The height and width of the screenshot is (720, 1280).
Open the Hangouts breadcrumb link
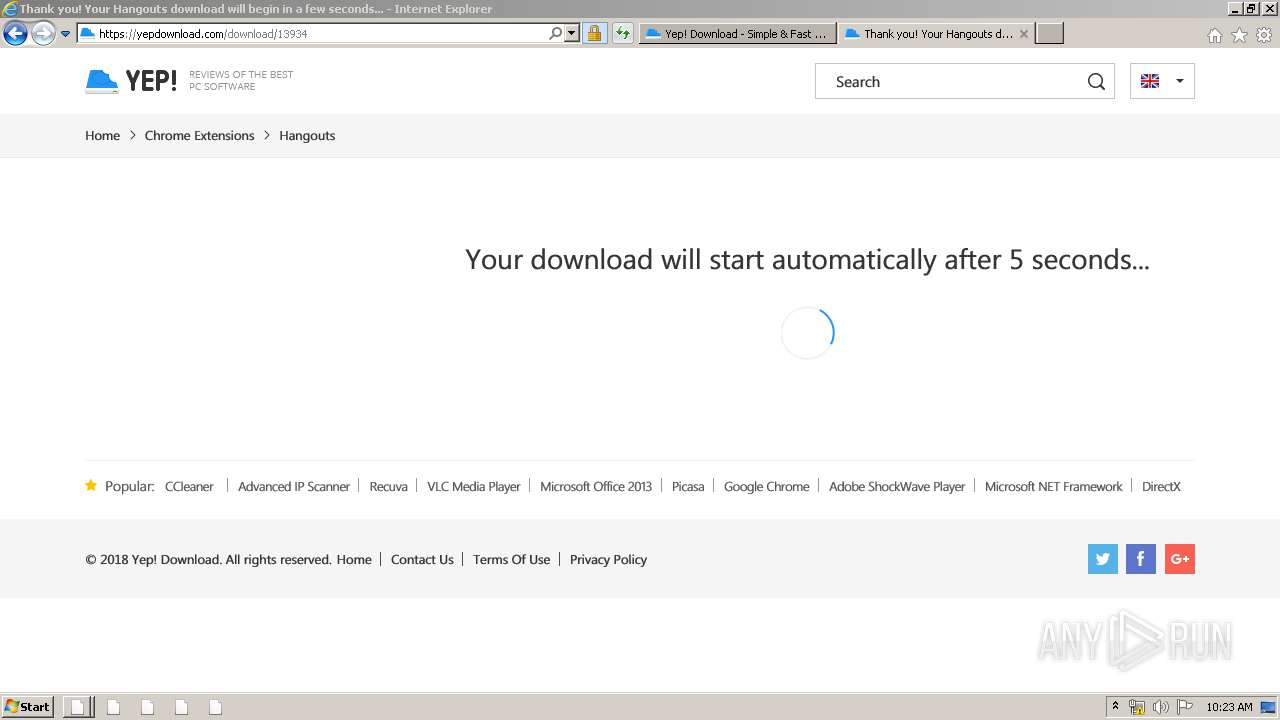coord(307,136)
